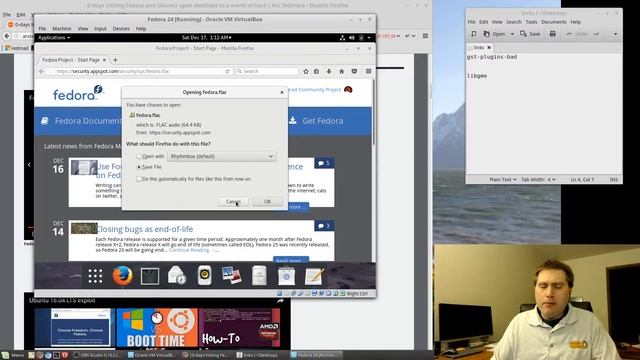Image resolution: width=640 pixels, height=360 pixels.
Task: Open the BOOT TIME video thumbnail
Action: tap(157, 328)
